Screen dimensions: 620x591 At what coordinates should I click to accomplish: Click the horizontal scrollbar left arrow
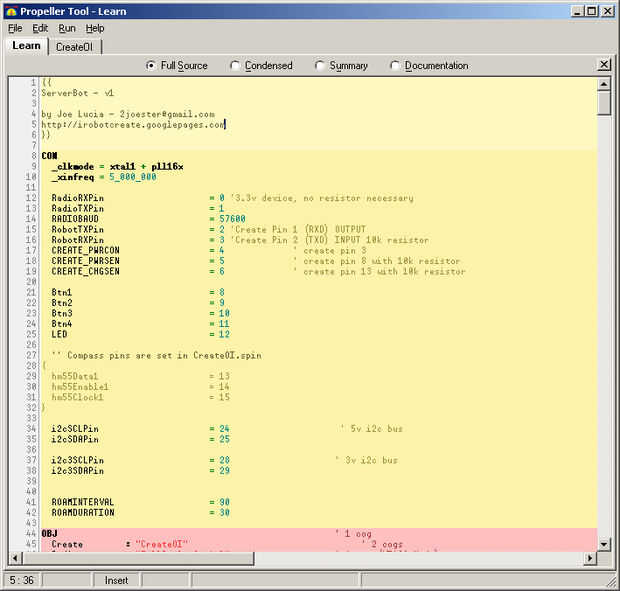point(14,559)
